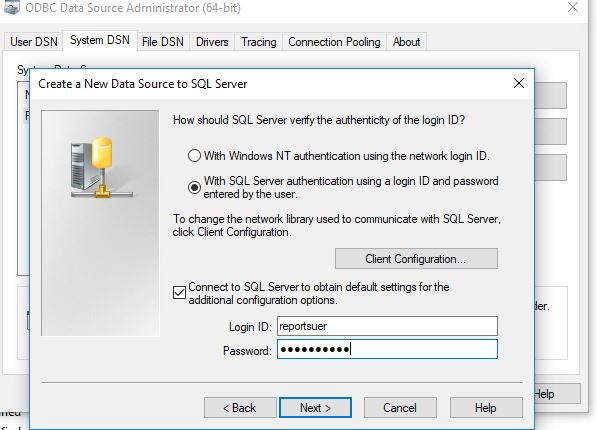Open Help in the wizard dialog
Screen dimensions: 597x430
tap(486, 408)
